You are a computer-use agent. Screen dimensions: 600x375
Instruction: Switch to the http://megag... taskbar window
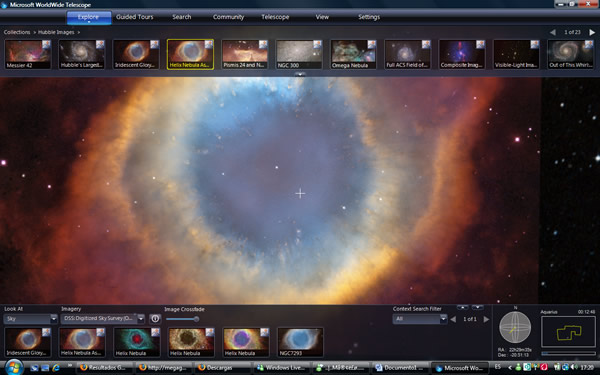pos(164,368)
